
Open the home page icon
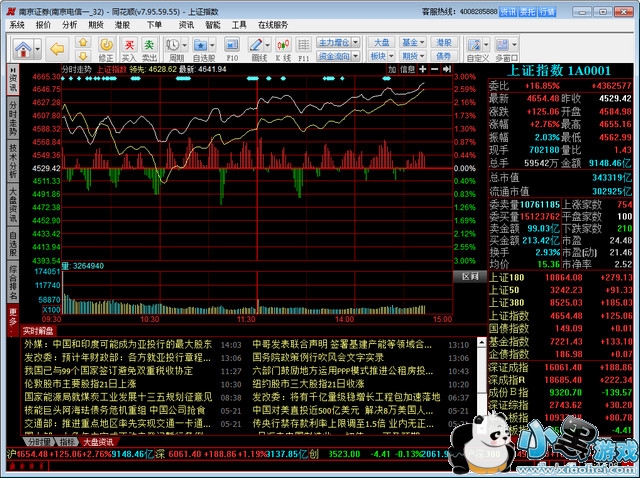pyautogui.click(x=23, y=49)
